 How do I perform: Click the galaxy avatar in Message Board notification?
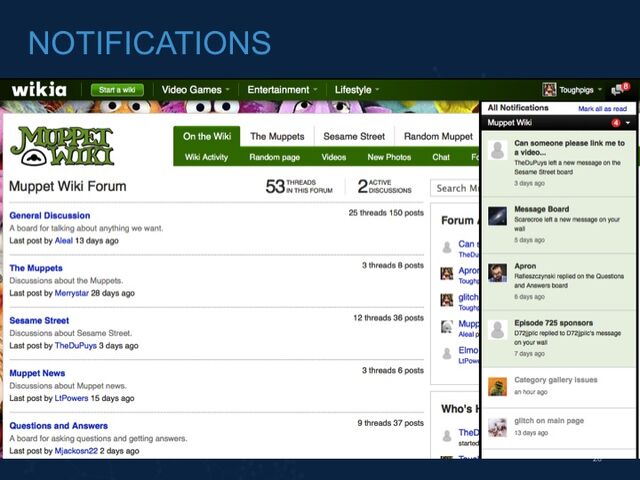(498, 216)
